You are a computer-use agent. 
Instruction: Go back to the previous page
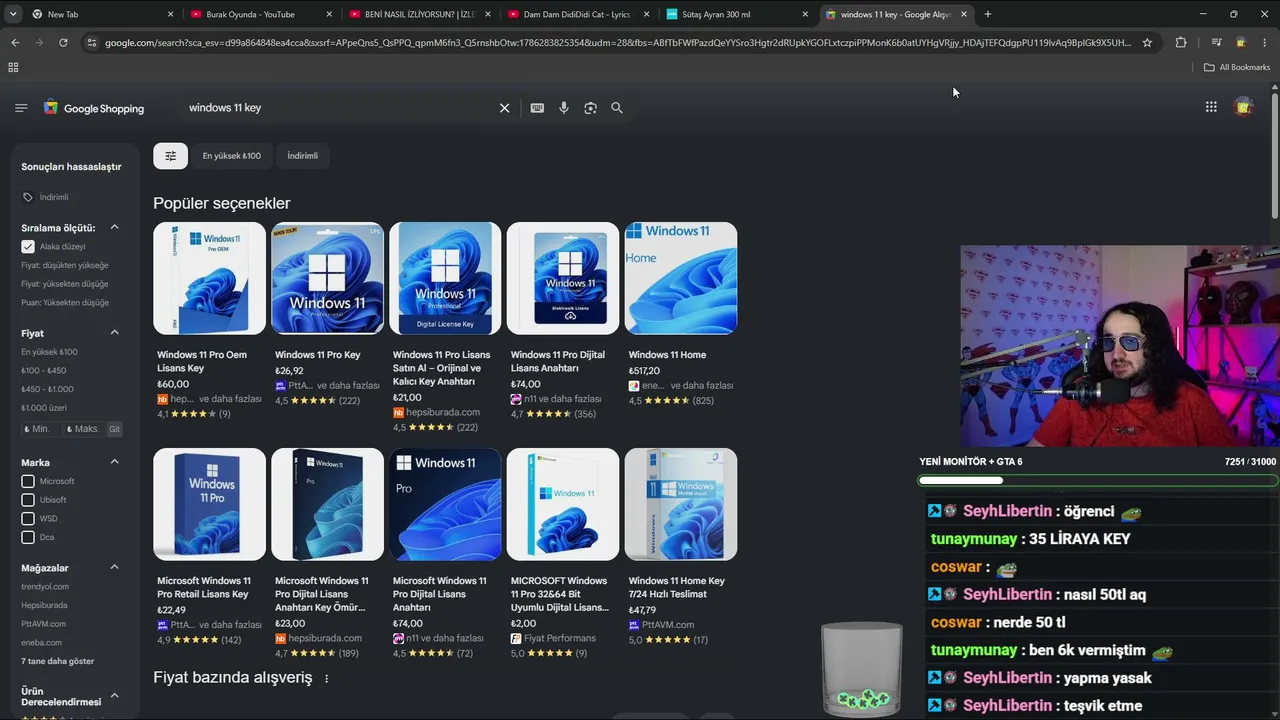(15, 42)
